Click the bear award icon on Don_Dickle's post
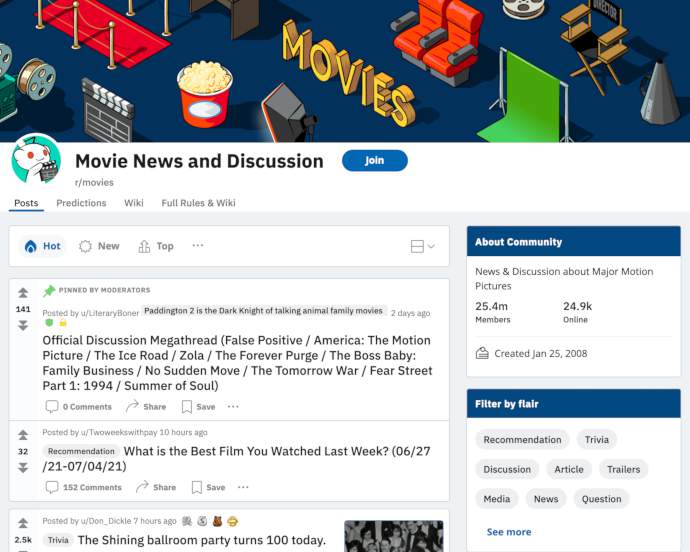 click(x=217, y=521)
